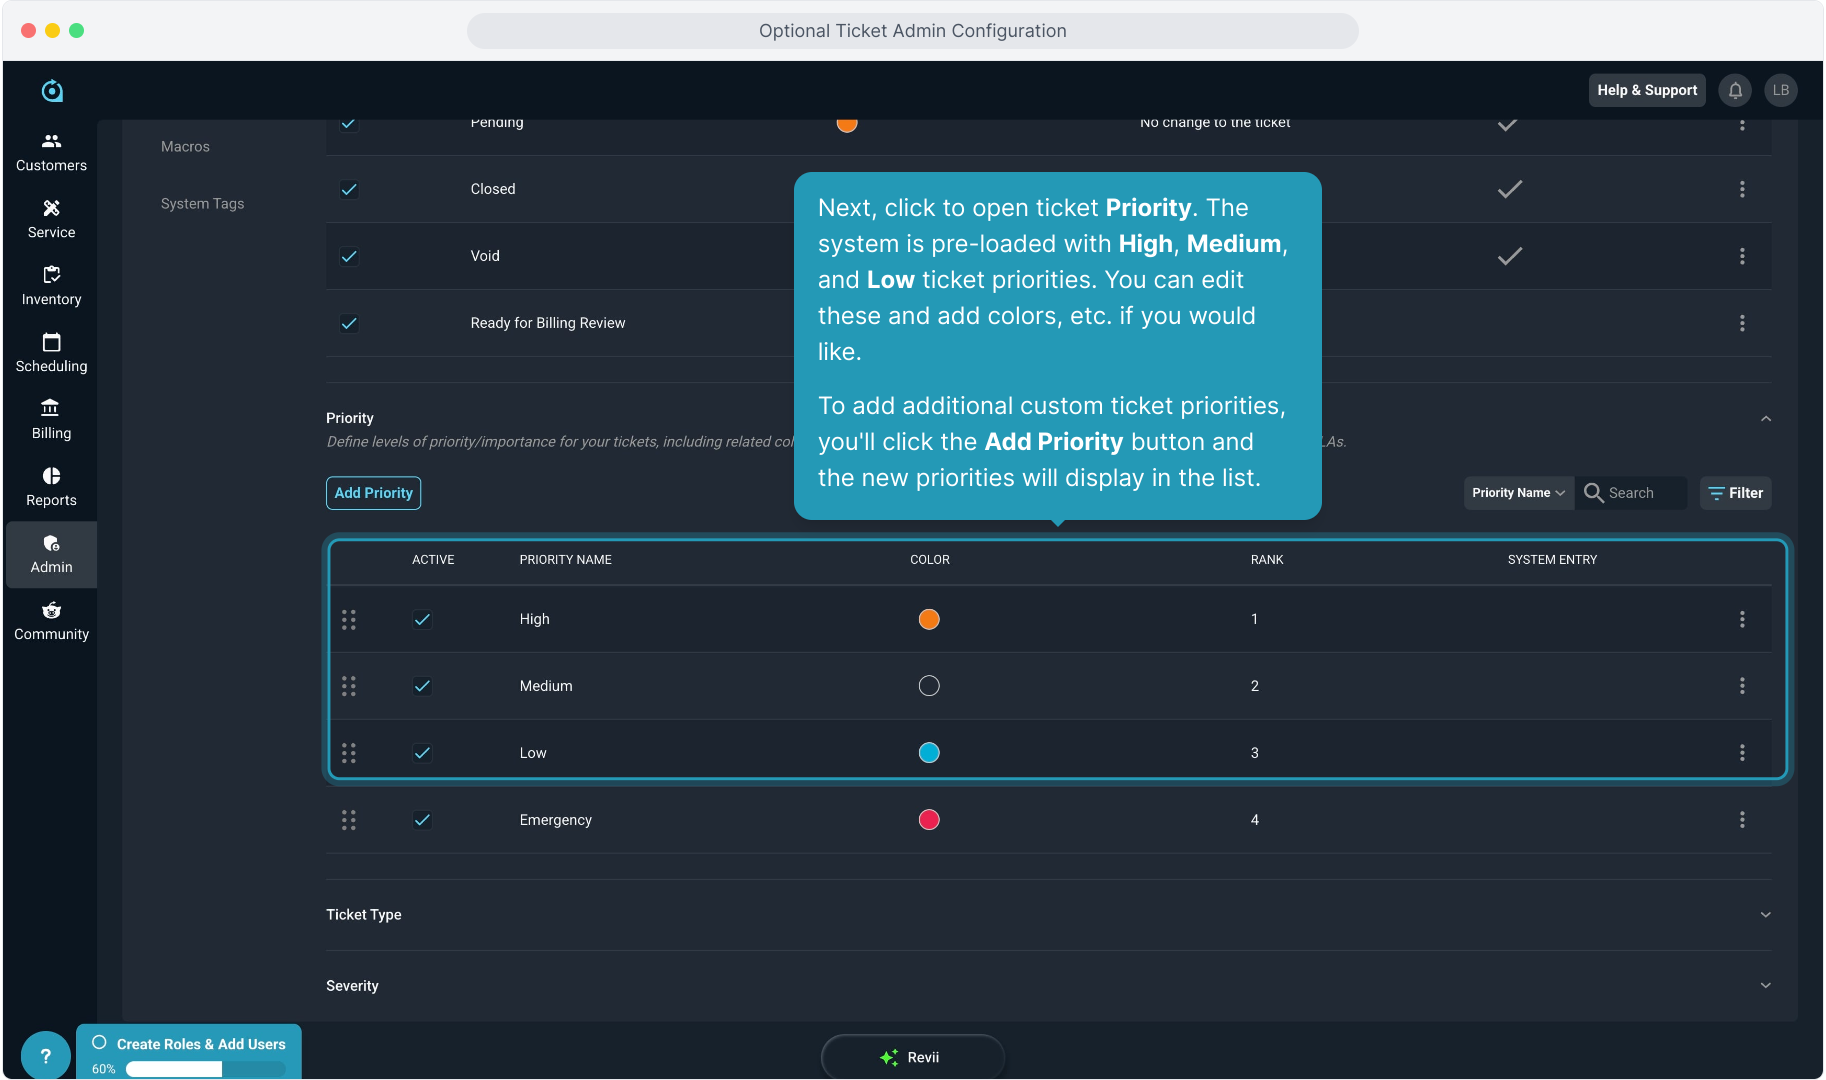This screenshot has height=1080, width=1826.
Task: Select System Tags in the settings menu
Action: click(202, 203)
